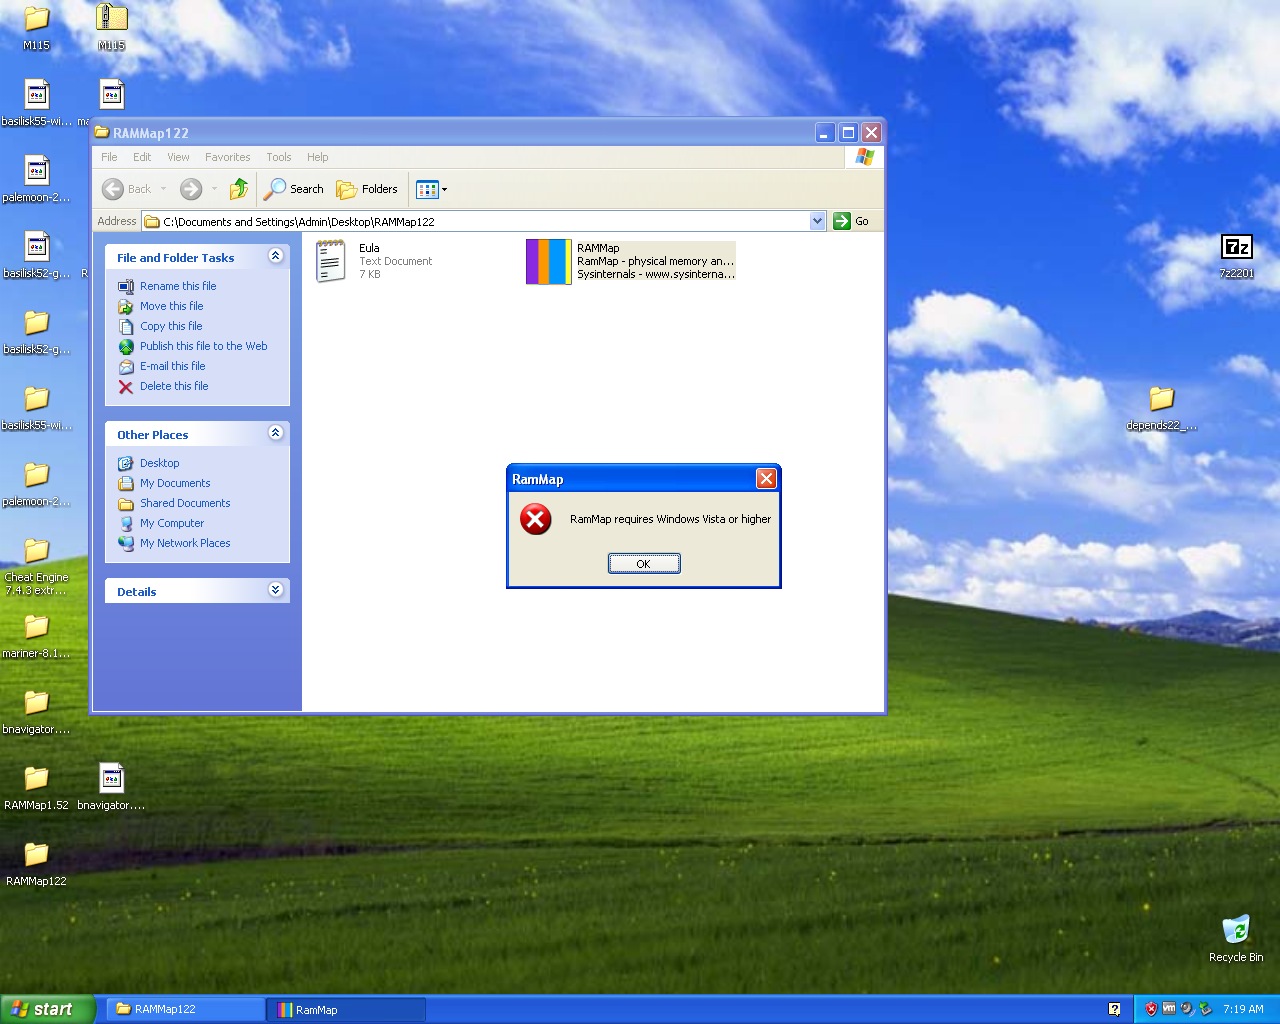1280x1024 pixels.
Task: Open the Tools menu
Action: pos(278,157)
